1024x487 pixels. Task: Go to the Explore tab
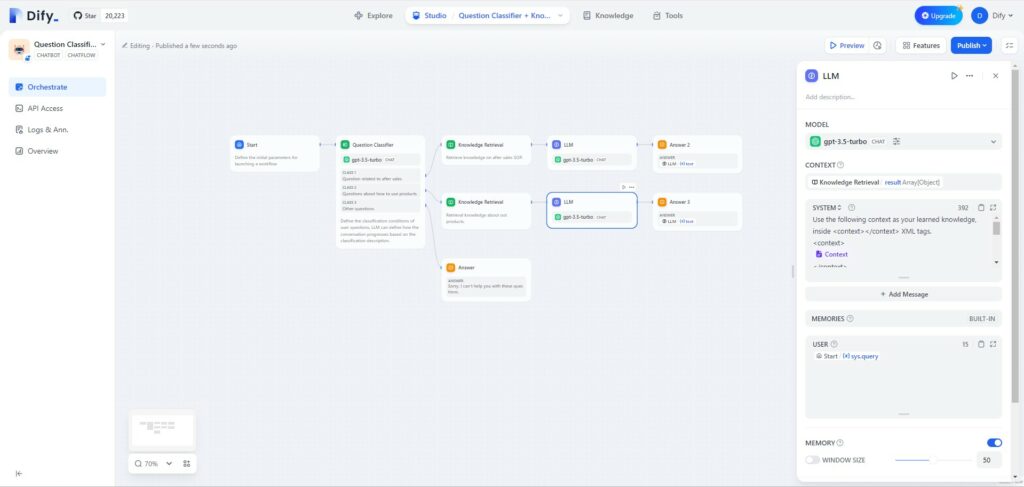click(374, 16)
